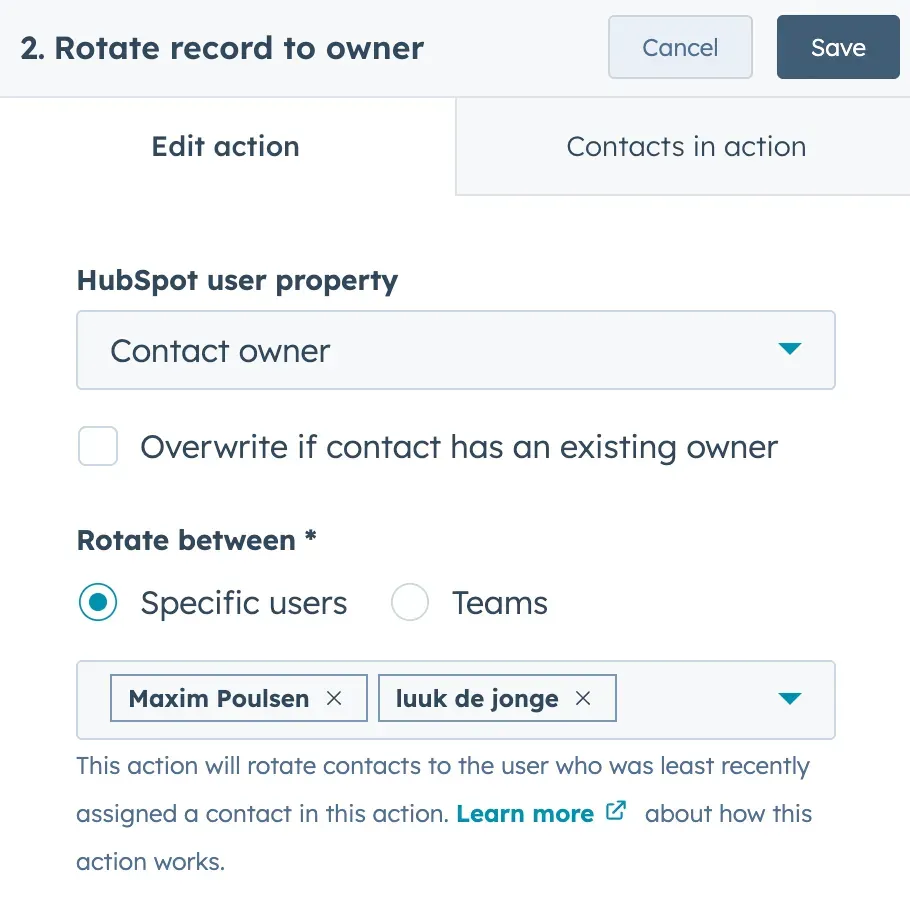Remove Maxim Poulsen using the × icon
This screenshot has width=910, height=922.
pos(334,698)
